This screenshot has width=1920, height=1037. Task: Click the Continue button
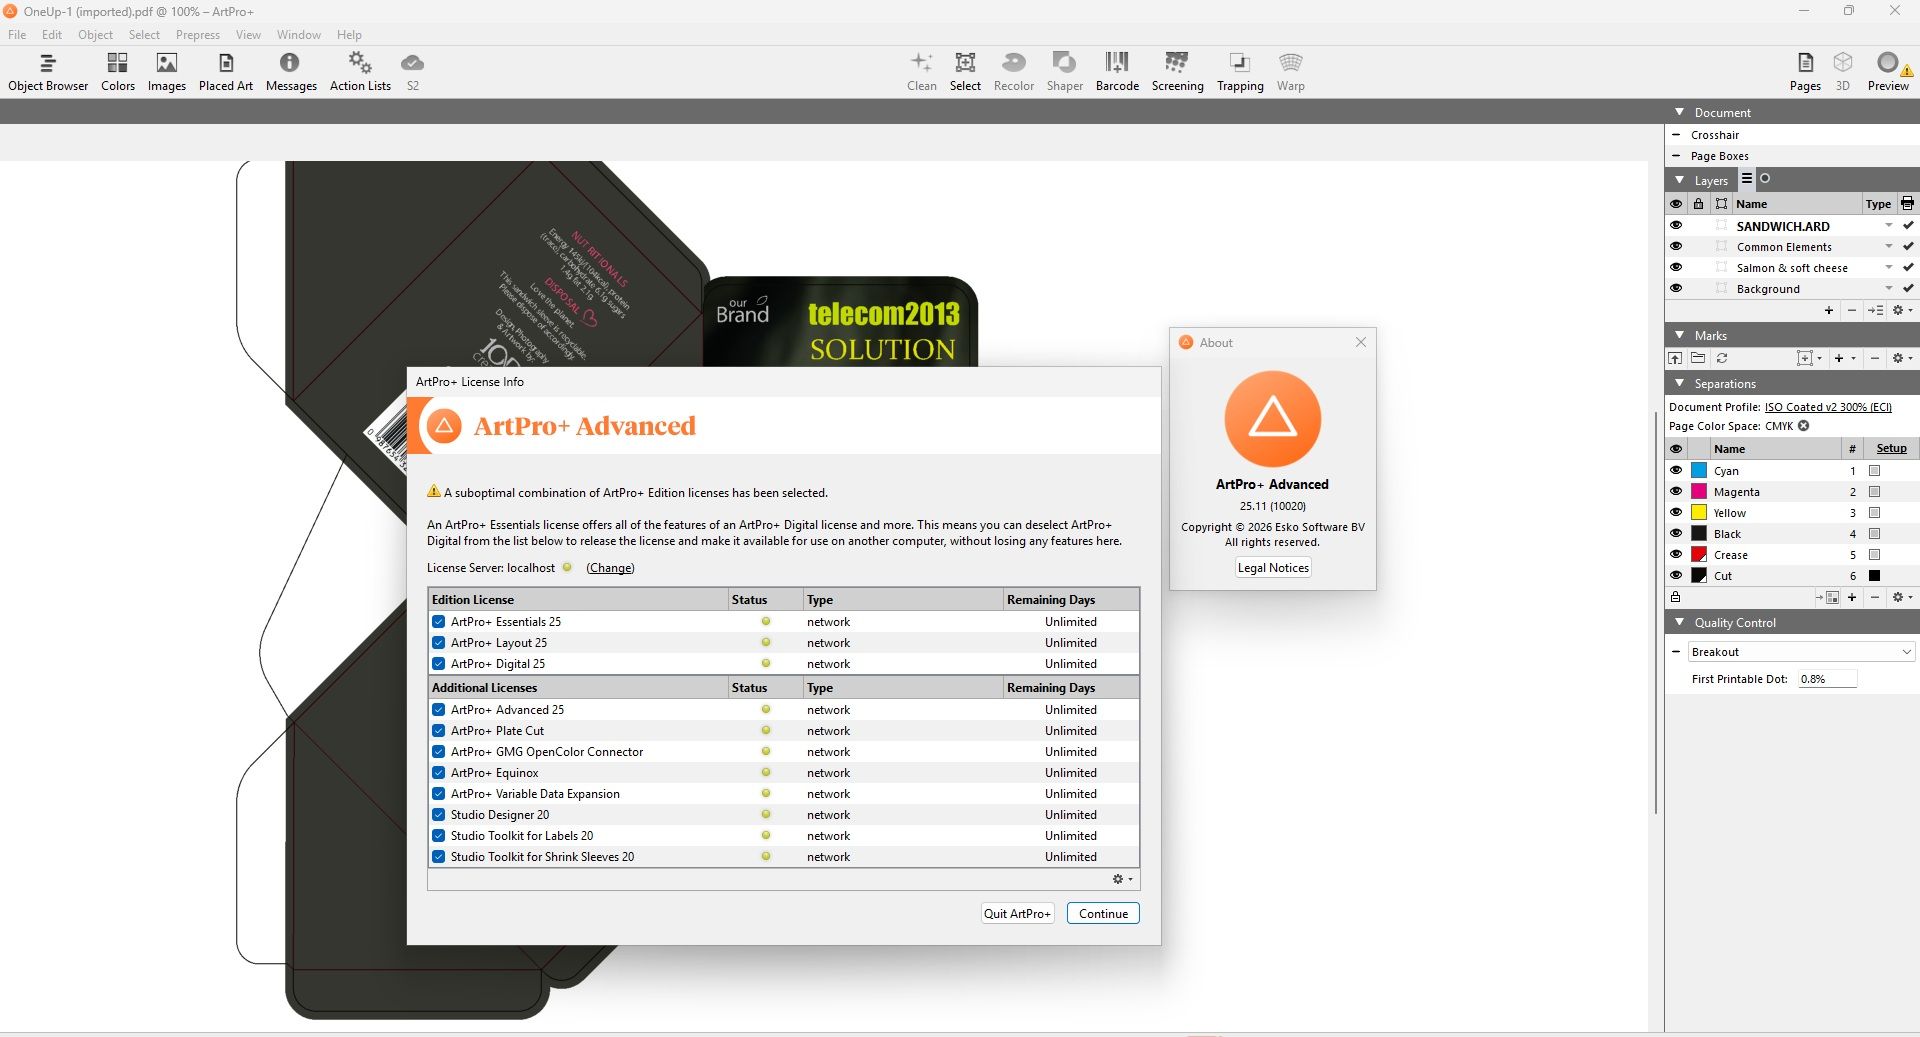pyautogui.click(x=1103, y=914)
